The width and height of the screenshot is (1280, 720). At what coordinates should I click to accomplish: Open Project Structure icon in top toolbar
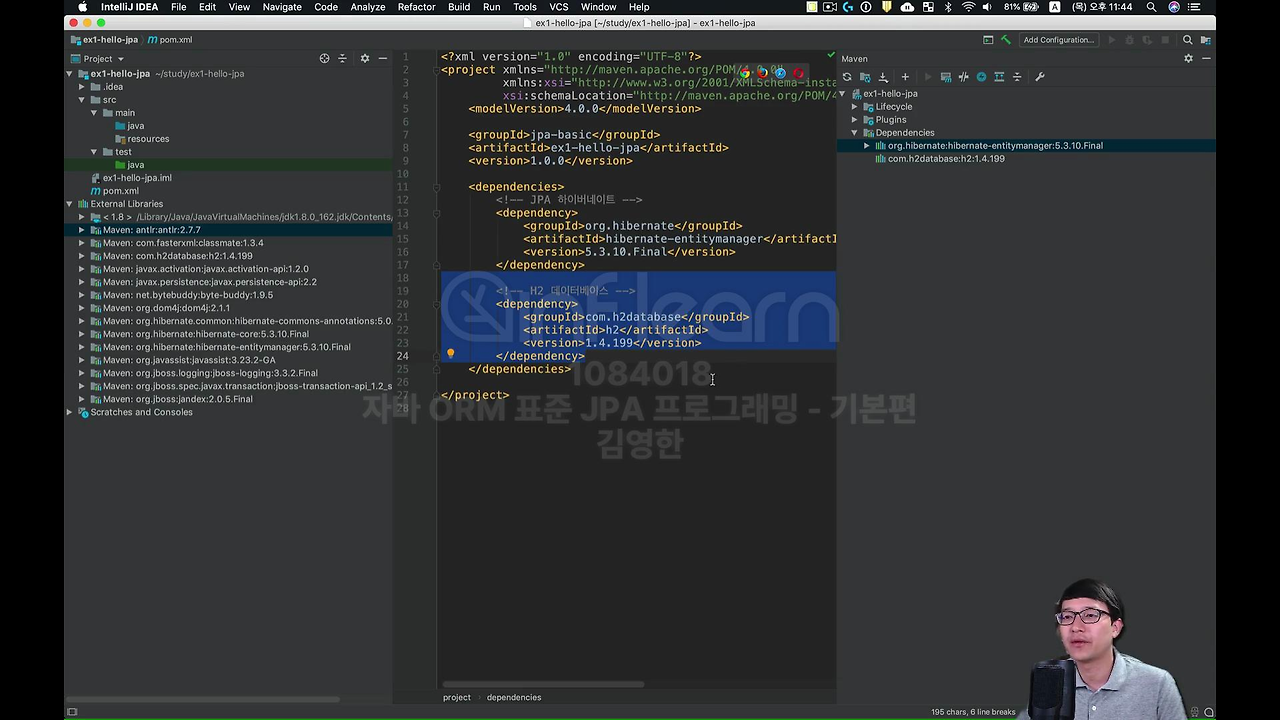pyautogui.click(x=1206, y=40)
